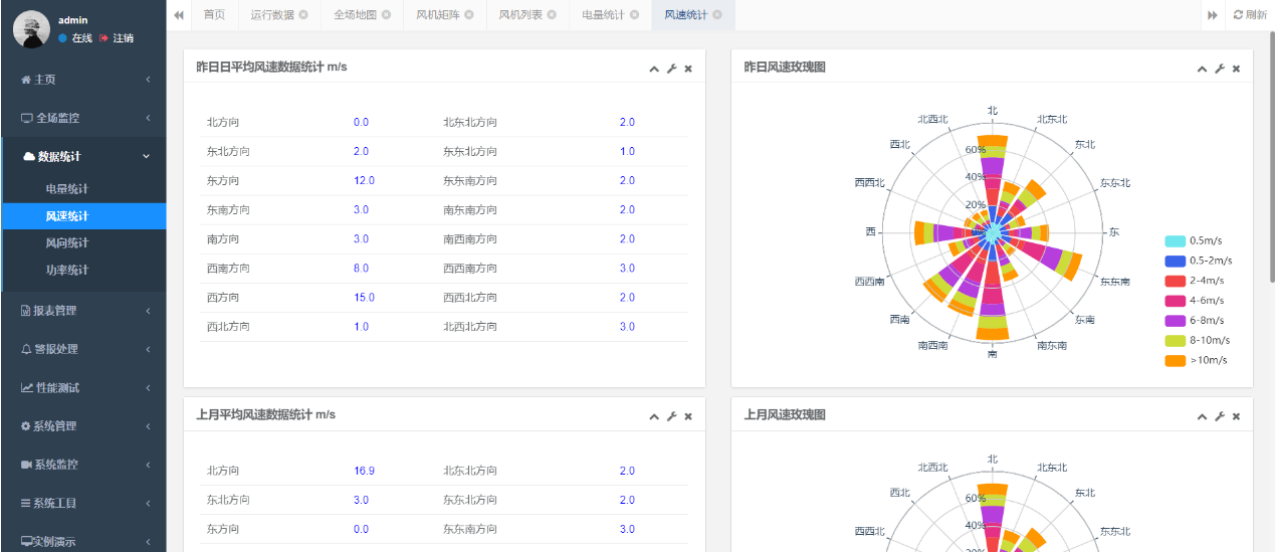
Task: Collapse the 数据统计 sidebar menu
Action: 83,156
